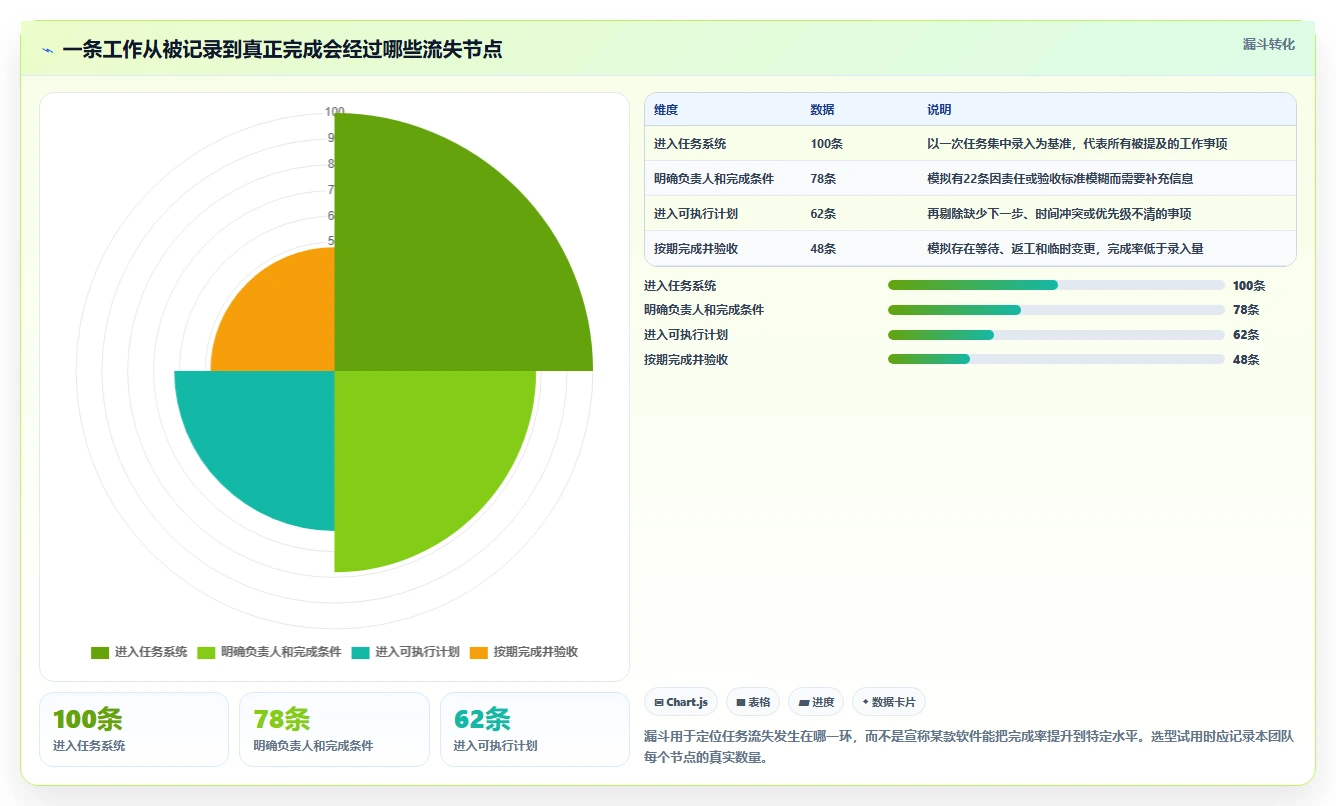The height and width of the screenshot is (806, 1336).
Task: Click the 按期完成并验收 progress bar
Action: [x=1056, y=359]
